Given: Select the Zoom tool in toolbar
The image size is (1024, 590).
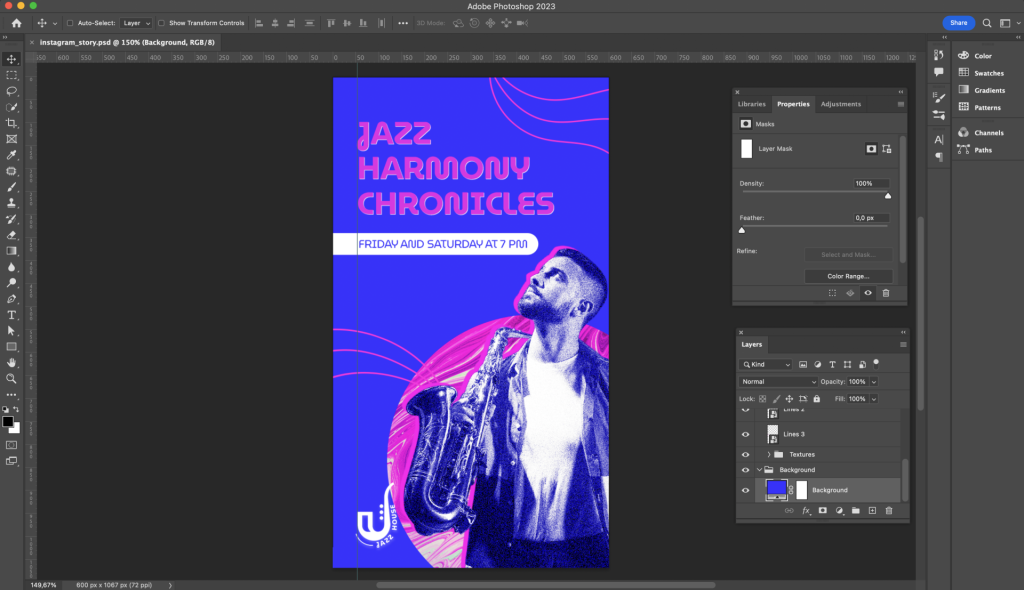Looking at the screenshot, I should [12, 378].
